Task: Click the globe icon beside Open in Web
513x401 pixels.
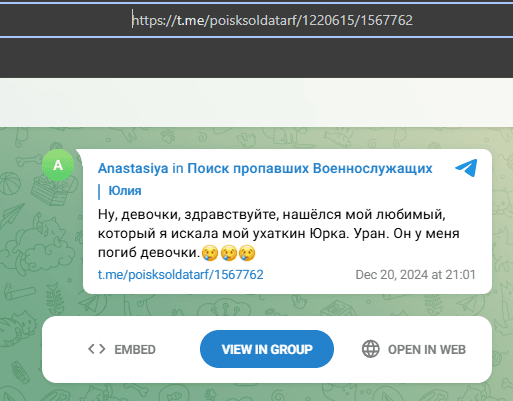Action: [371, 349]
